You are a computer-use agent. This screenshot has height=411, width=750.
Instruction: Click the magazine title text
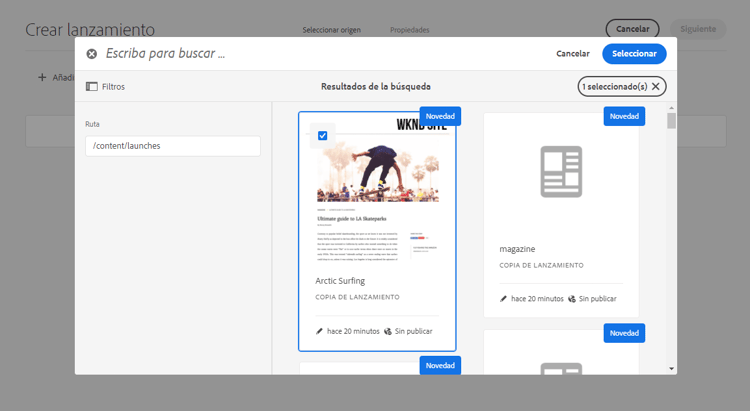coord(517,249)
